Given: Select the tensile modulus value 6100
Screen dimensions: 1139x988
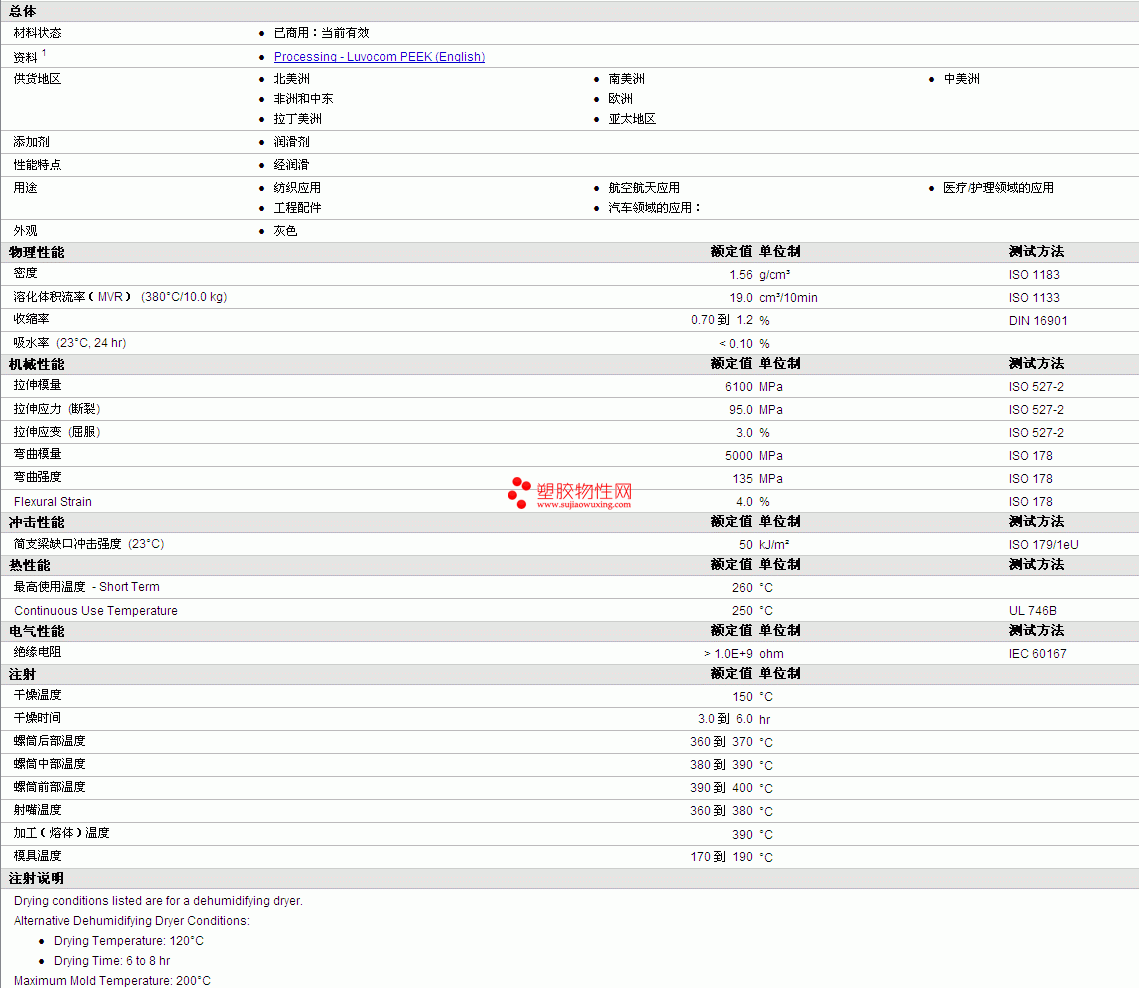Looking at the screenshot, I should (739, 386).
